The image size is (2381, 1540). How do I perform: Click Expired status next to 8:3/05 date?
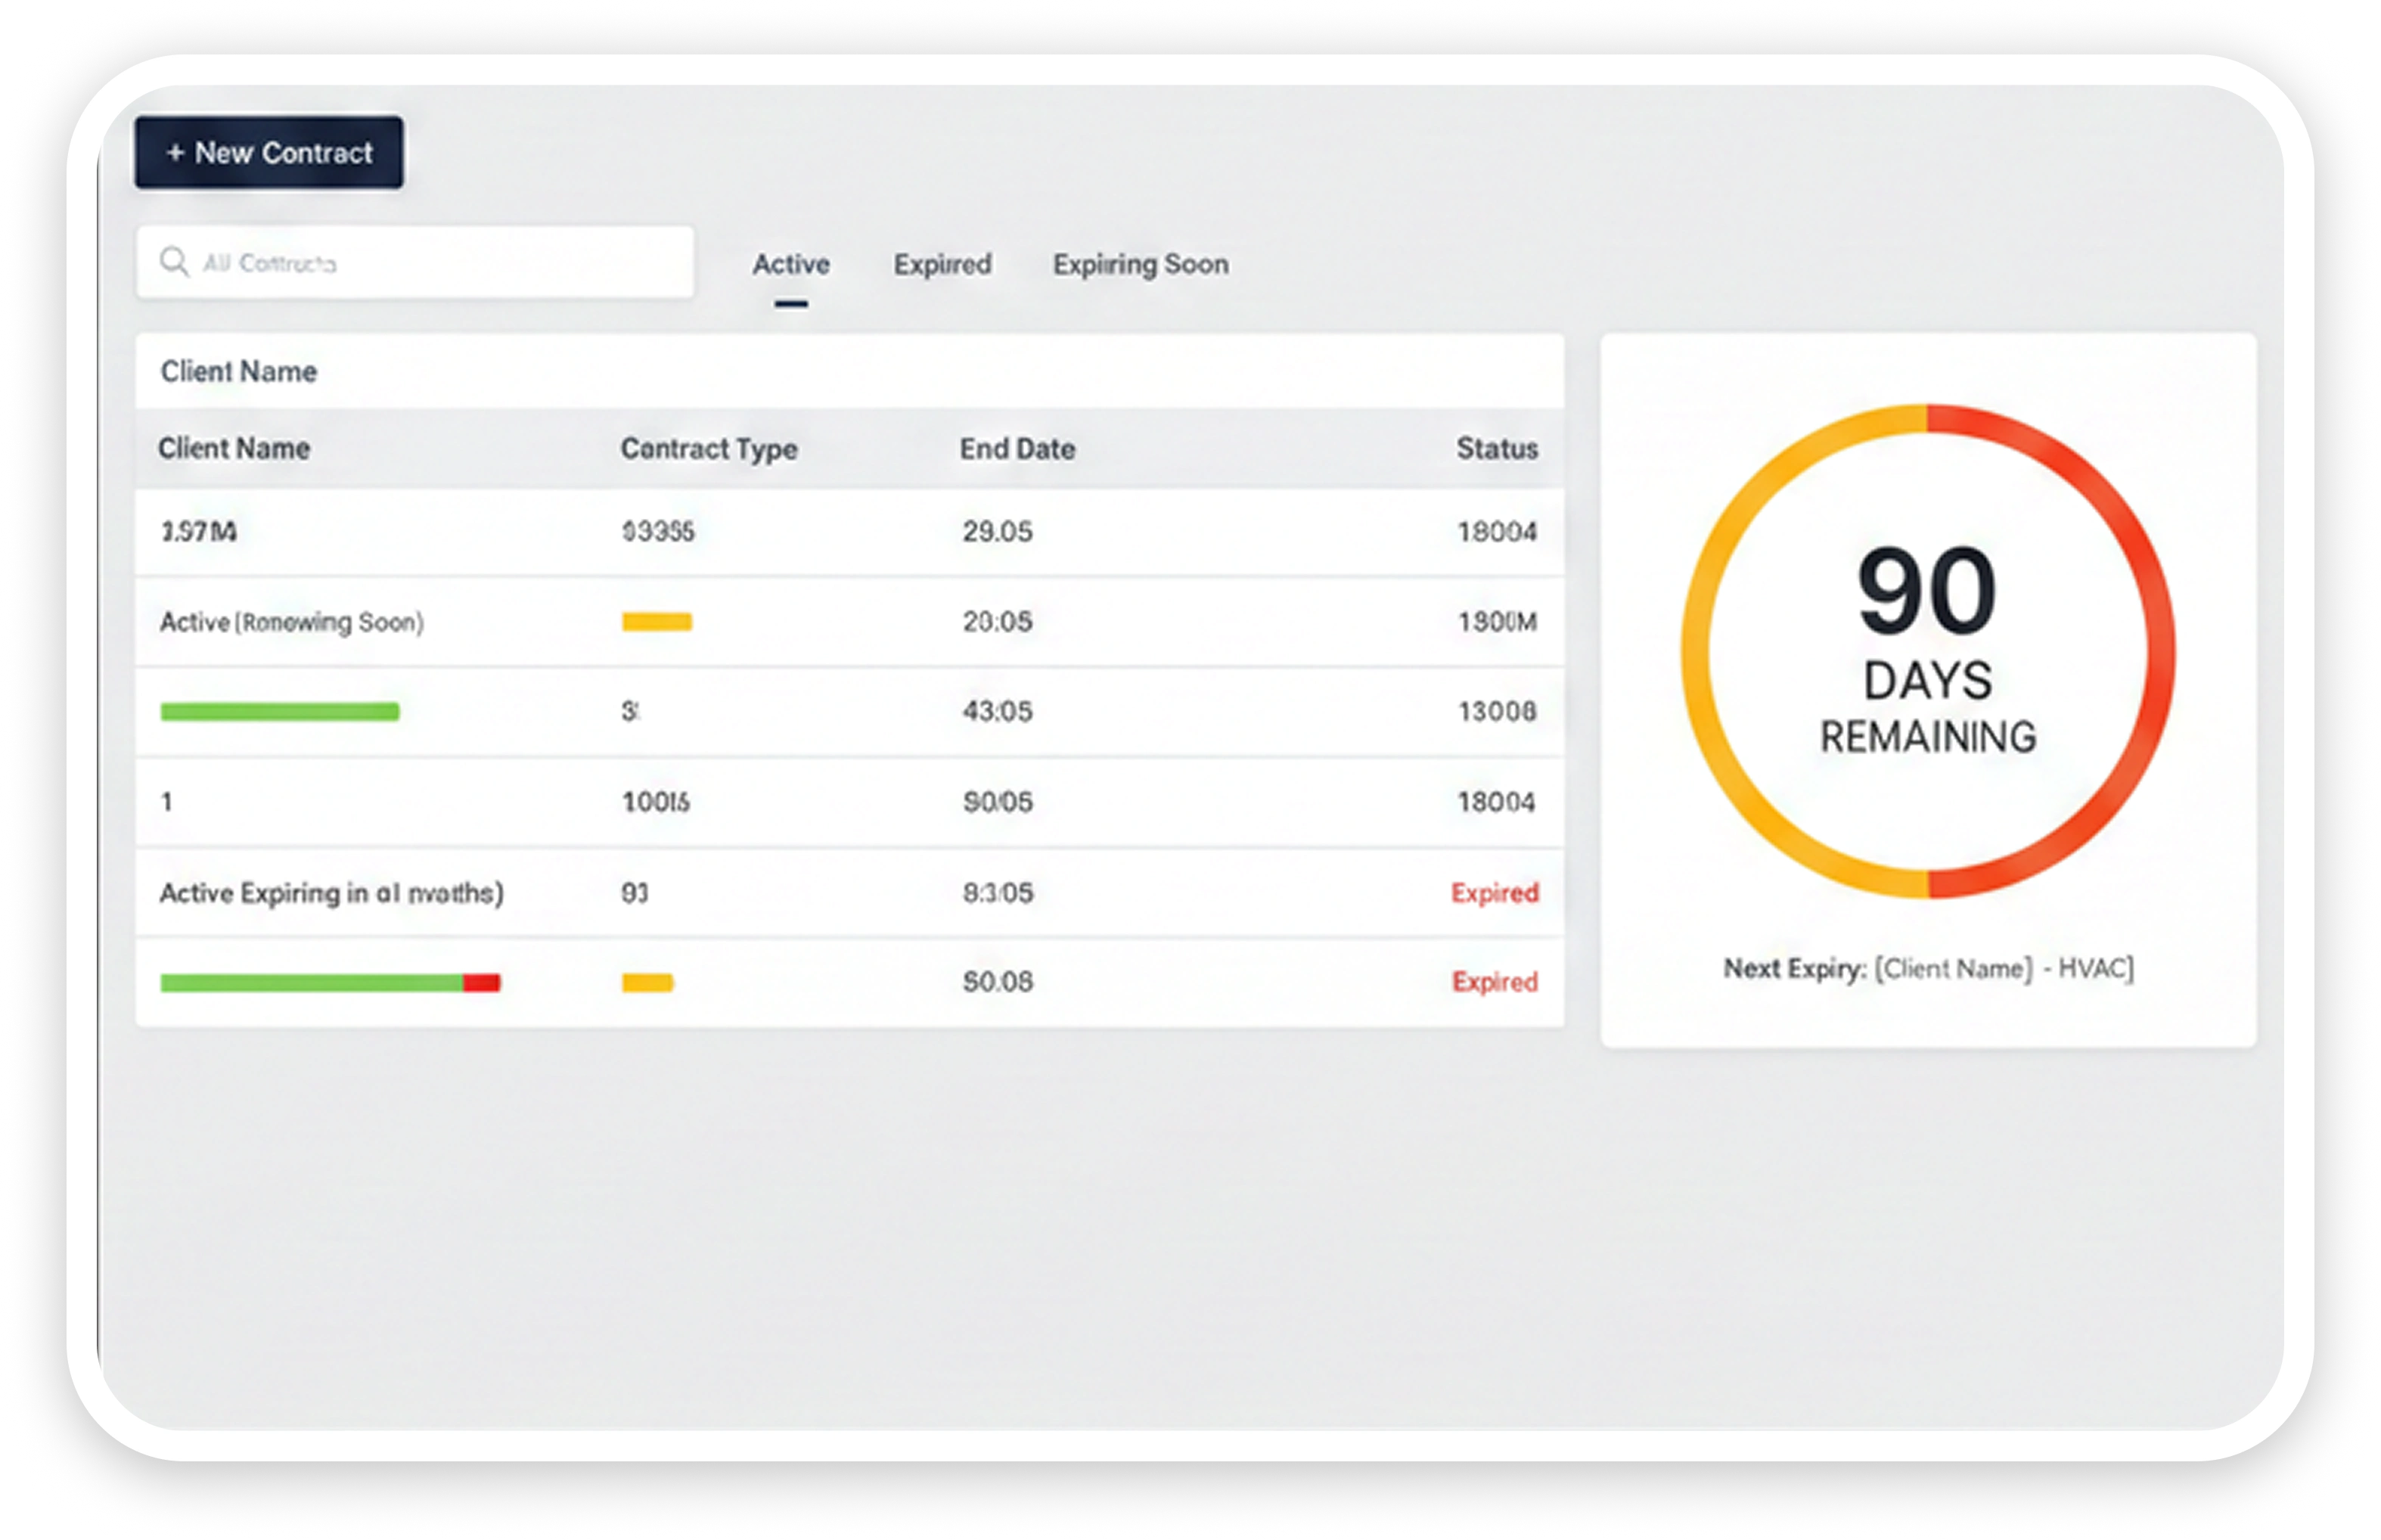[x=1494, y=893]
